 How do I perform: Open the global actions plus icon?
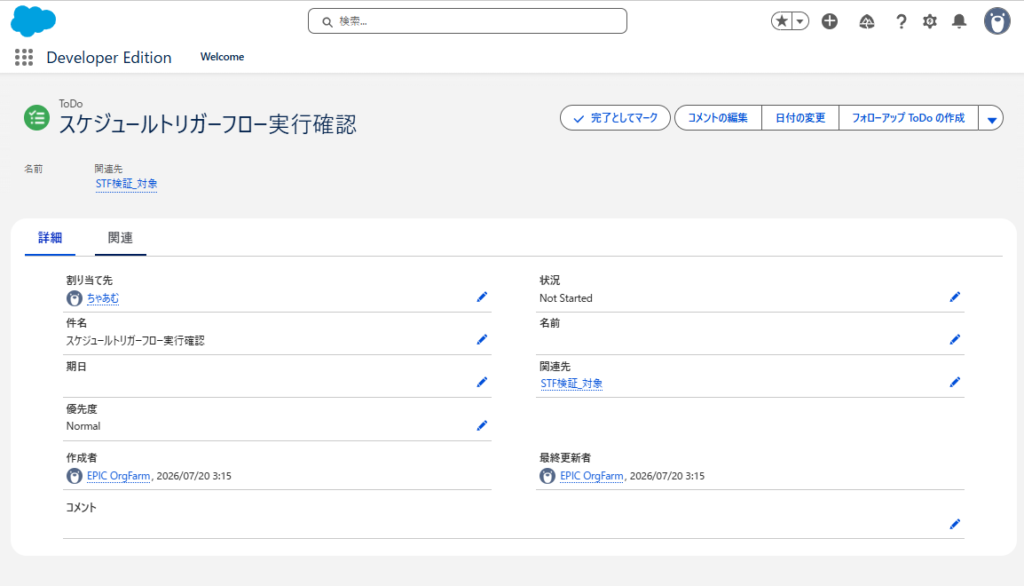(x=829, y=21)
